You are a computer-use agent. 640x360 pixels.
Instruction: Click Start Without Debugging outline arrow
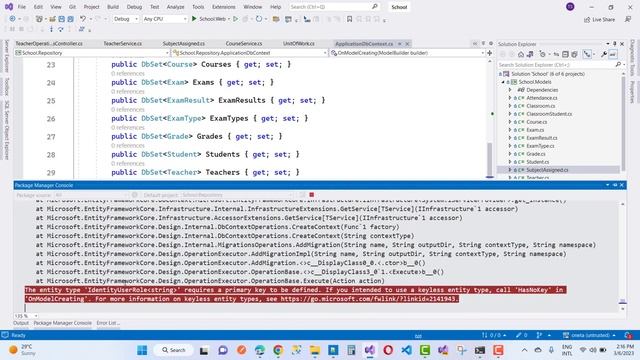click(x=236, y=19)
